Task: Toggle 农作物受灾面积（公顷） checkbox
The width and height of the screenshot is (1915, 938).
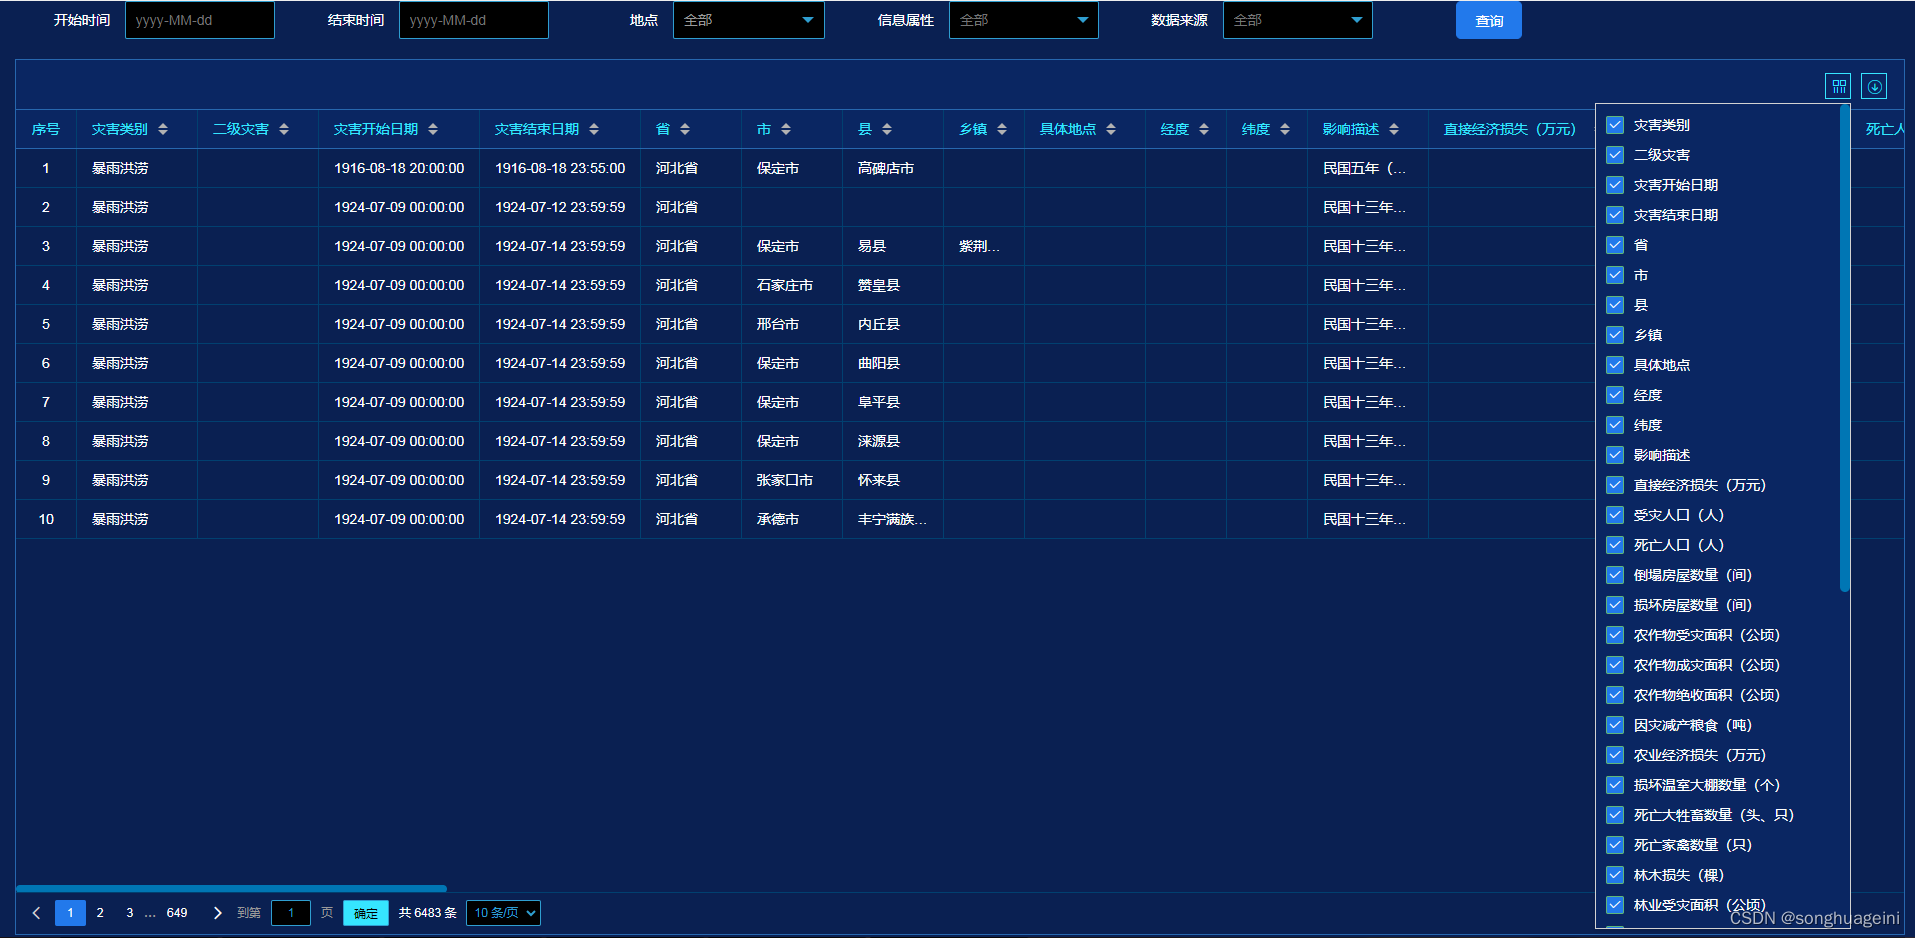Action: pyautogui.click(x=1615, y=635)
